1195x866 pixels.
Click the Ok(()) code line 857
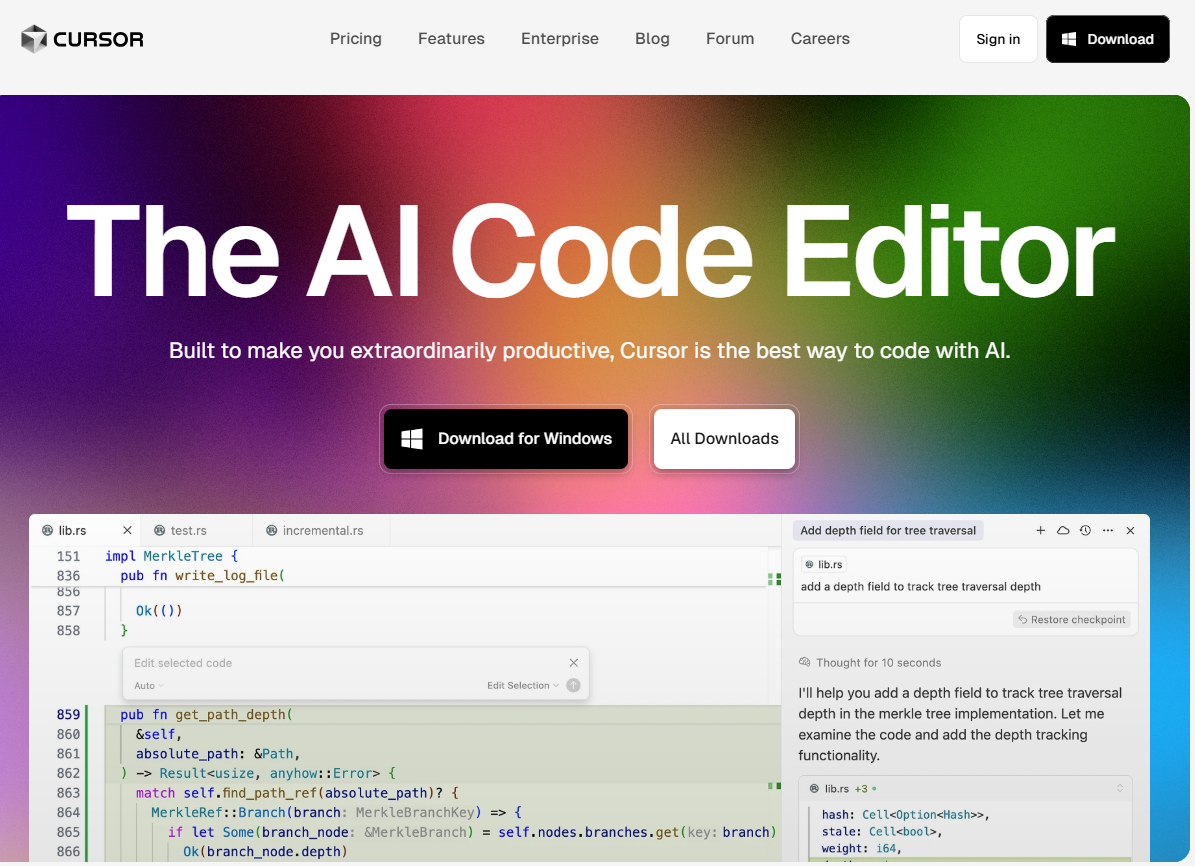[x=159, y=611]
